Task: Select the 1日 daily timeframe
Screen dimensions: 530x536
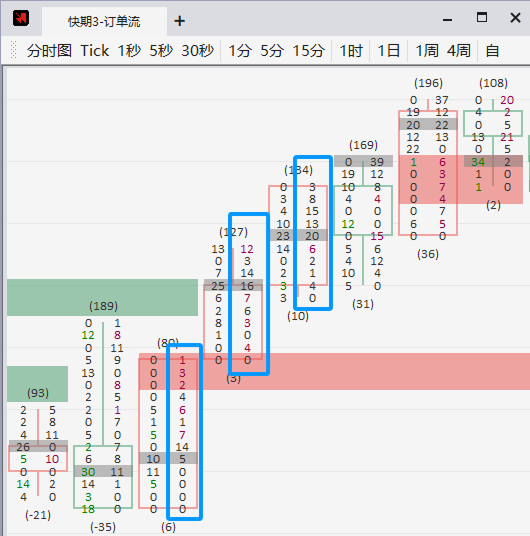Action: point(389,51)
